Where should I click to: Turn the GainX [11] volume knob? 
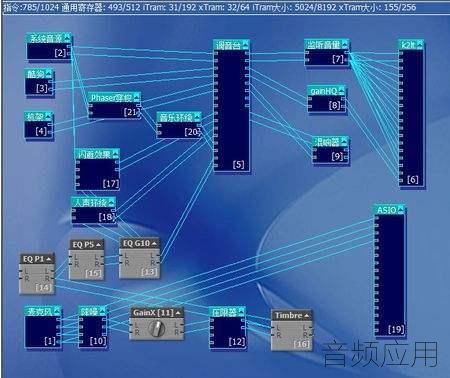(x=156, y=329)
